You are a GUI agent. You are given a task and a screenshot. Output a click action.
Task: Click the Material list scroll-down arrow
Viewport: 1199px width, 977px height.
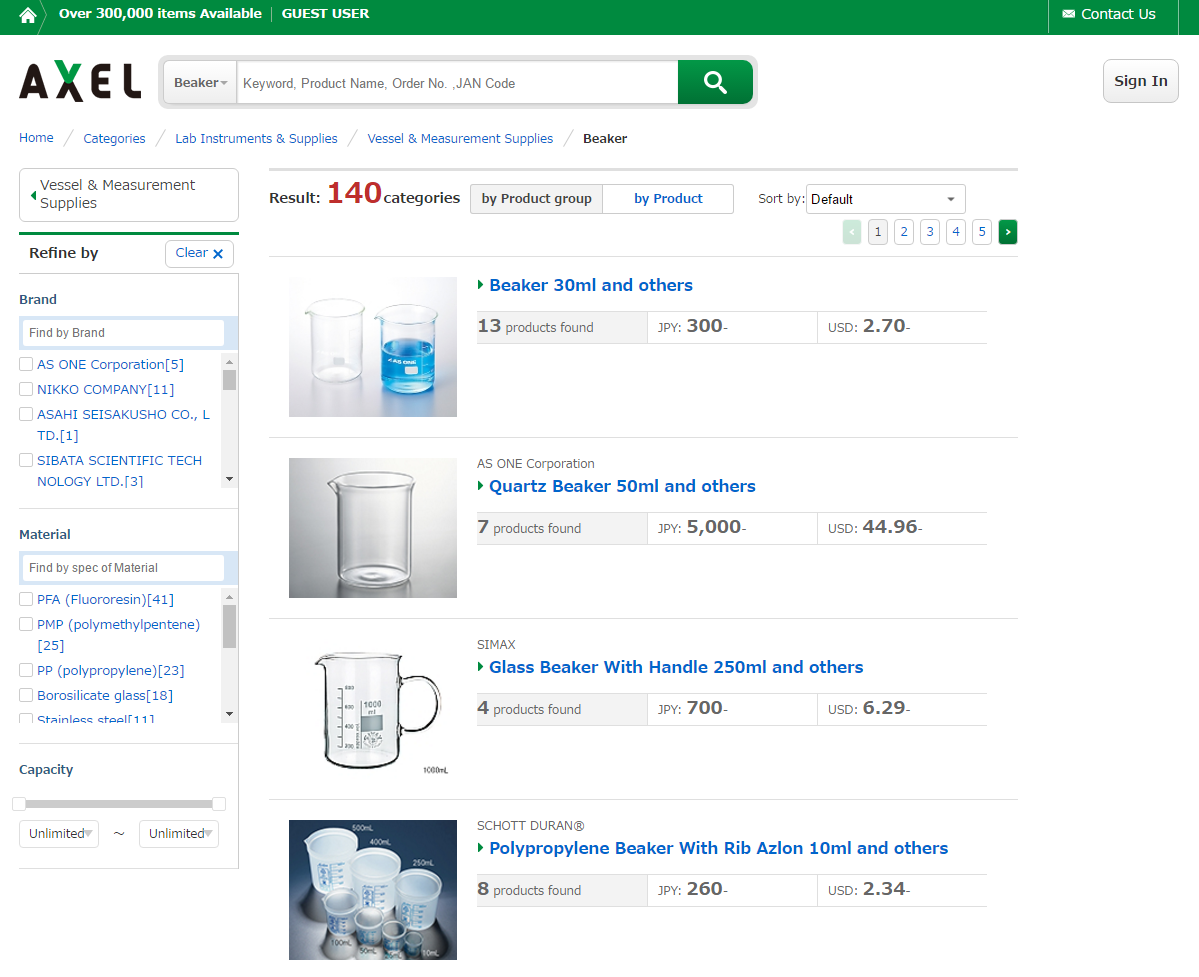(x=229, y=714)
